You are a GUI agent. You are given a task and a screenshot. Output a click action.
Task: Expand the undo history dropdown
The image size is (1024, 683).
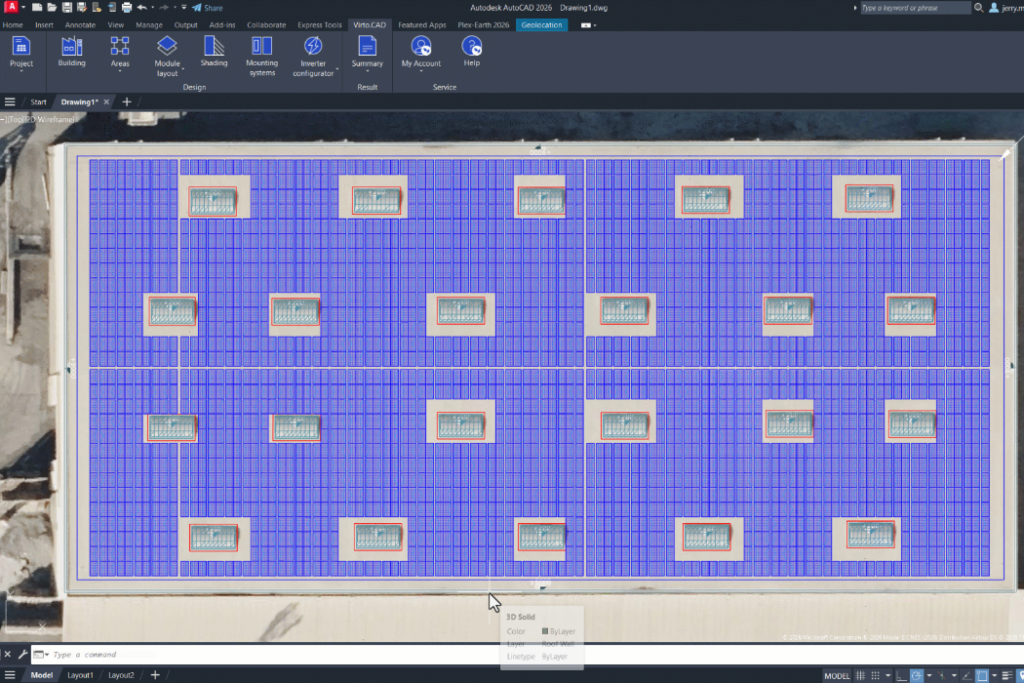[153, 7]
